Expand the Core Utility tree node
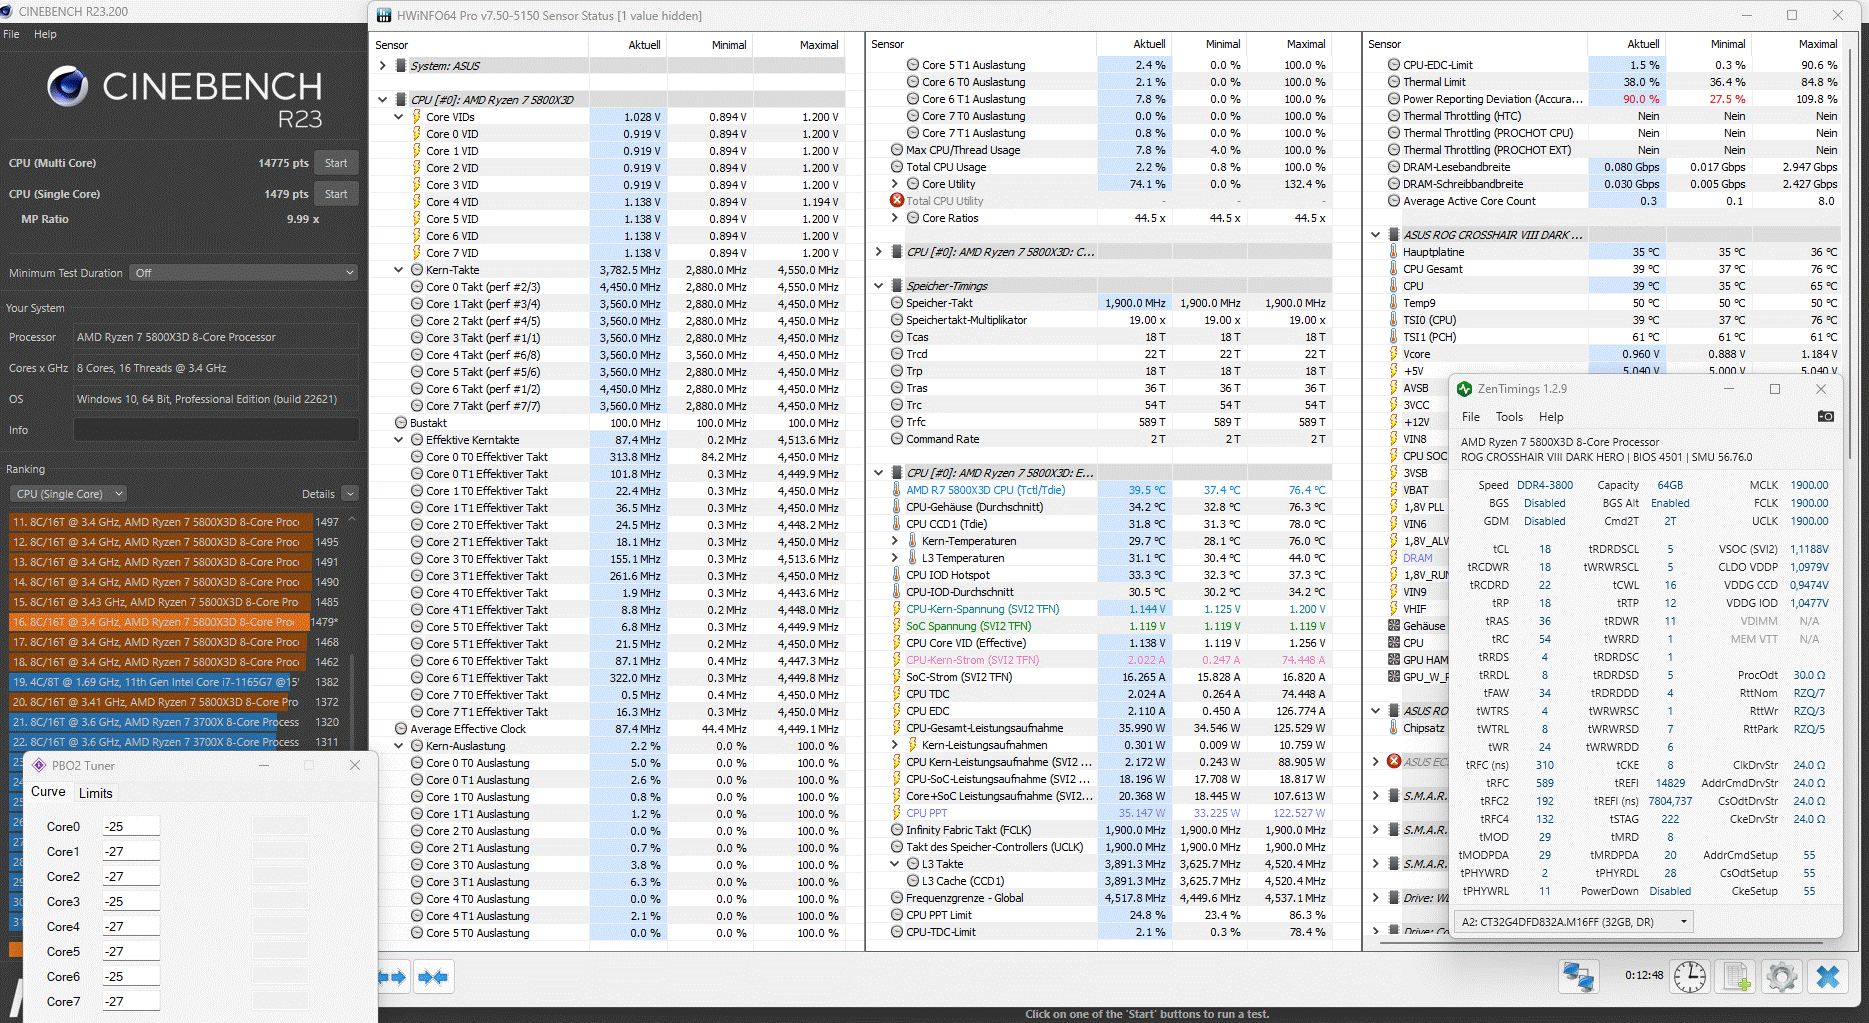 (x=895, y=184)
